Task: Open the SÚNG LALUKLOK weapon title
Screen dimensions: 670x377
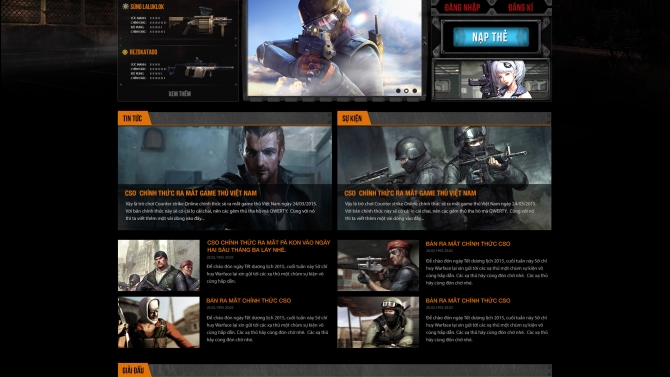Action: click(147, 6)
